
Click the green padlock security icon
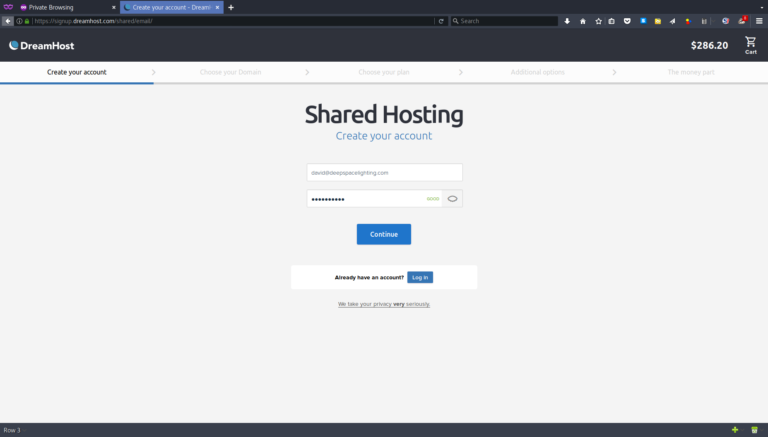tap(27, 21)
